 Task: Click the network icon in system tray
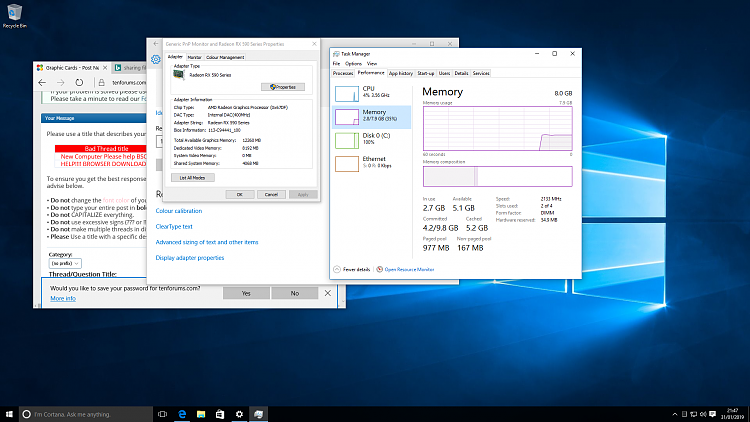(693, 414)
